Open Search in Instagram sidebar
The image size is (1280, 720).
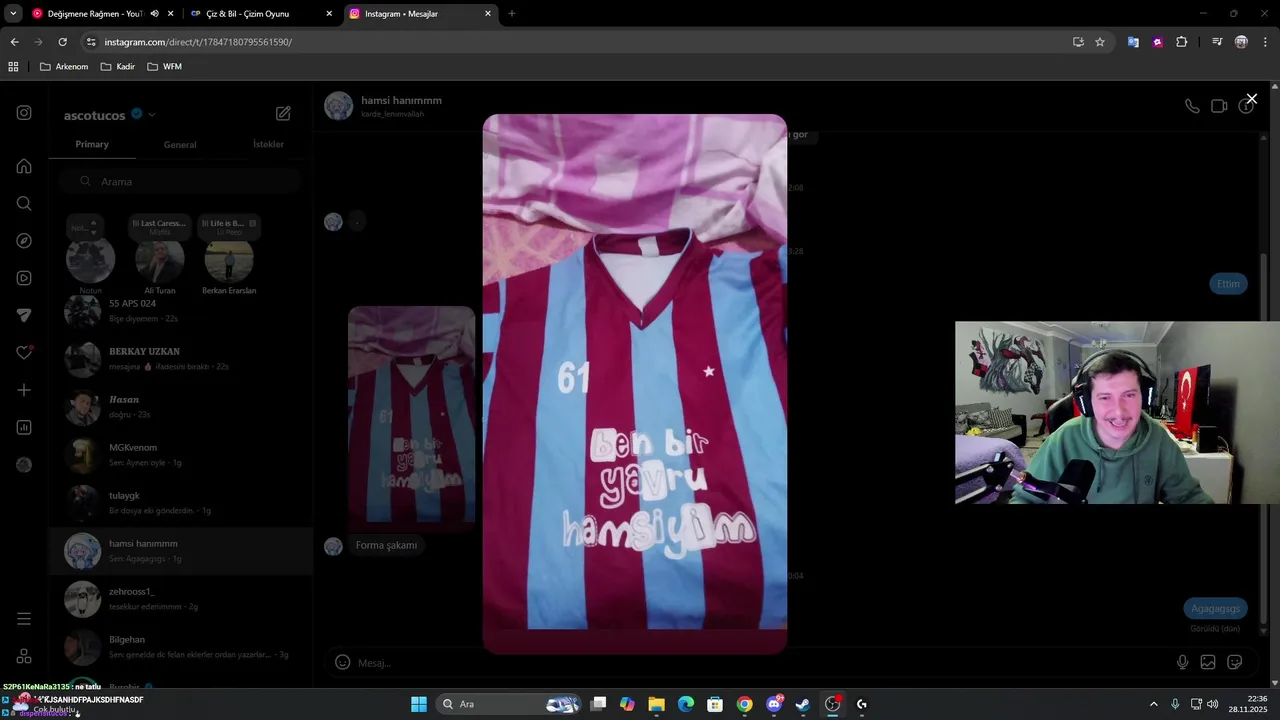[x=24, y=203]
